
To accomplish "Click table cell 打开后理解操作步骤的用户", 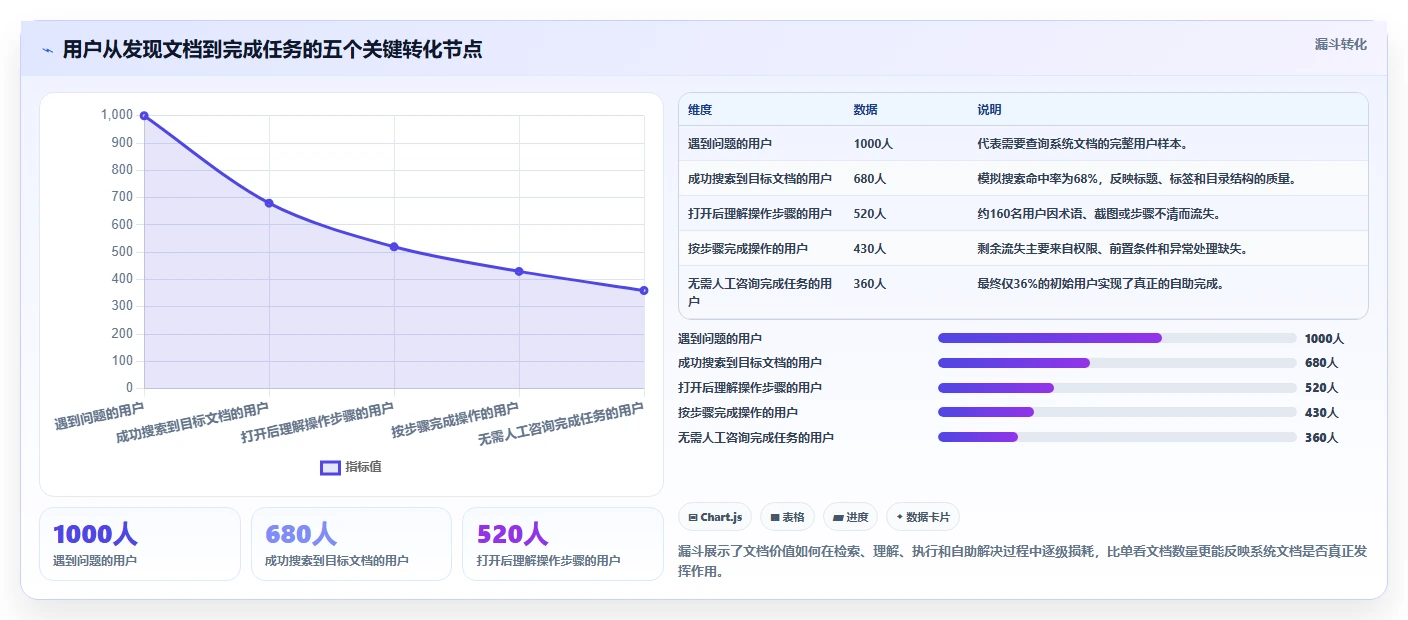I will point(760,214).
